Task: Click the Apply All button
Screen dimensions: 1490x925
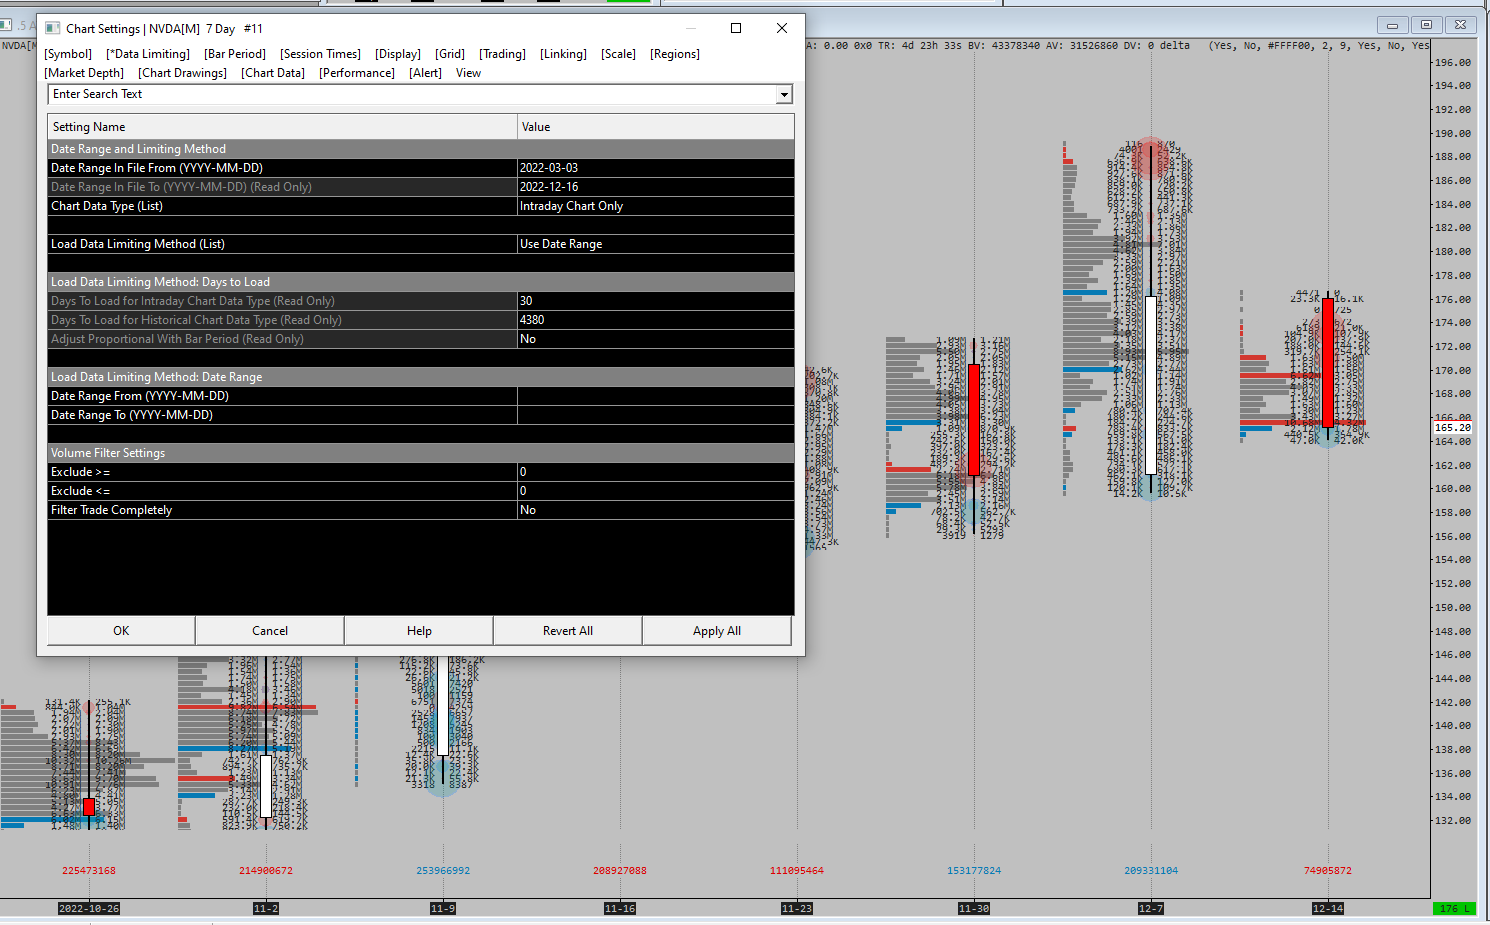Action: click(717, 631)
